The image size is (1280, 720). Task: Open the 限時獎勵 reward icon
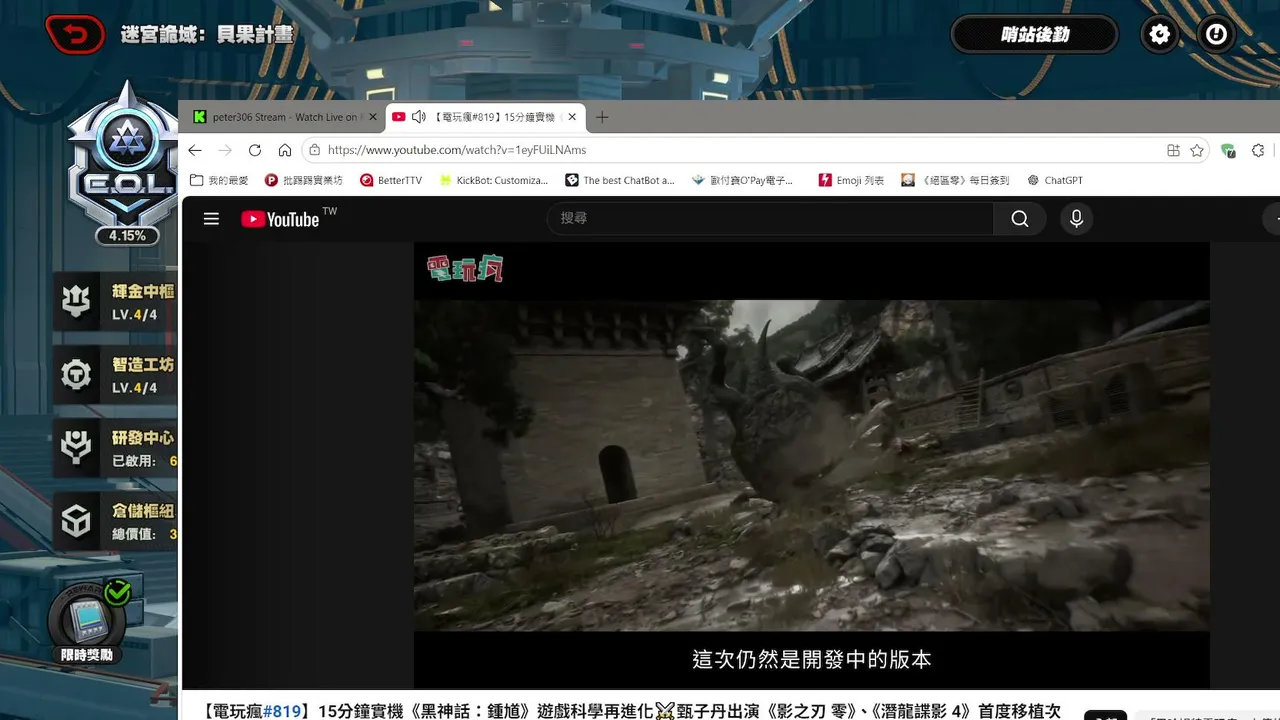click(x=87, y=622)
